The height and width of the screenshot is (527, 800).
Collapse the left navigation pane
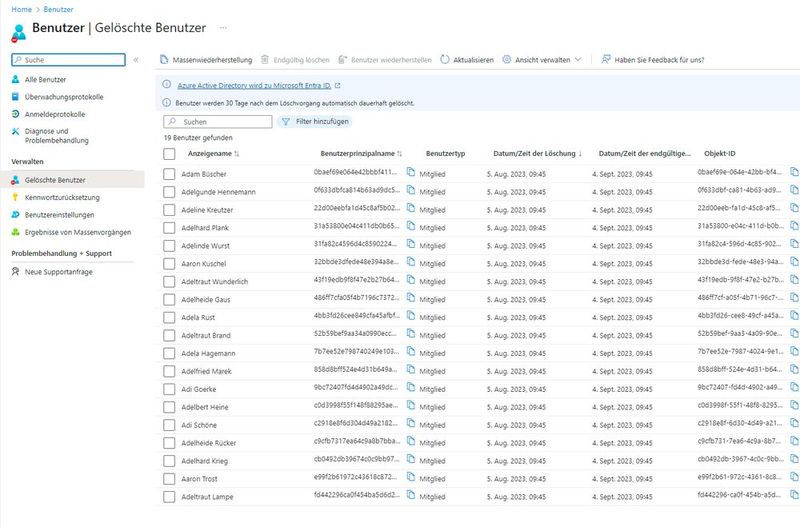point(136,60)
